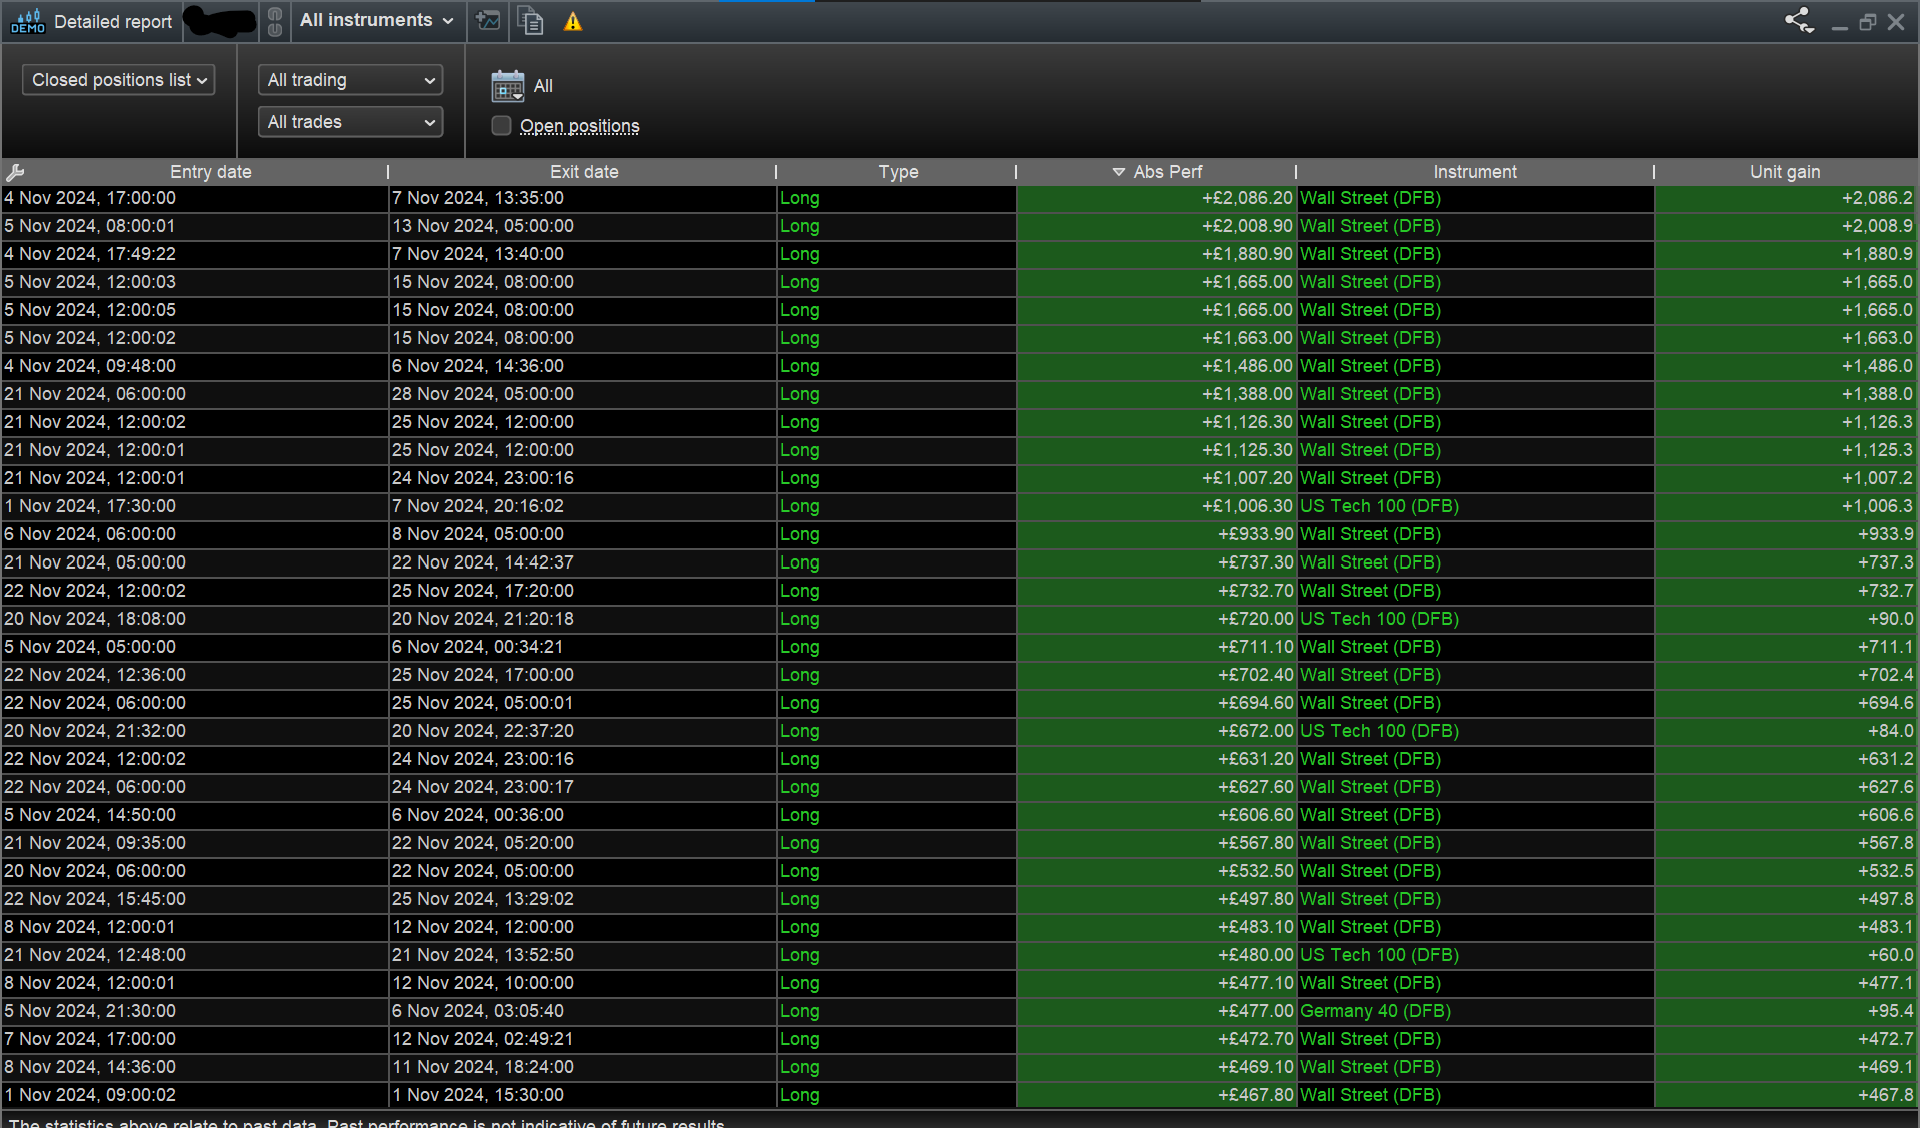Sort by Entry date column header
The width and height of the screenshot is (1920, 1128).
click(210, 172)
